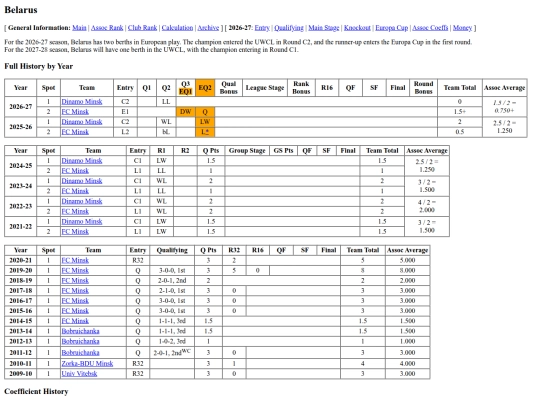Screen dimensions: 540x405
Task: Open FC Minsk link for 2017-18
Action: pos(75,291)
